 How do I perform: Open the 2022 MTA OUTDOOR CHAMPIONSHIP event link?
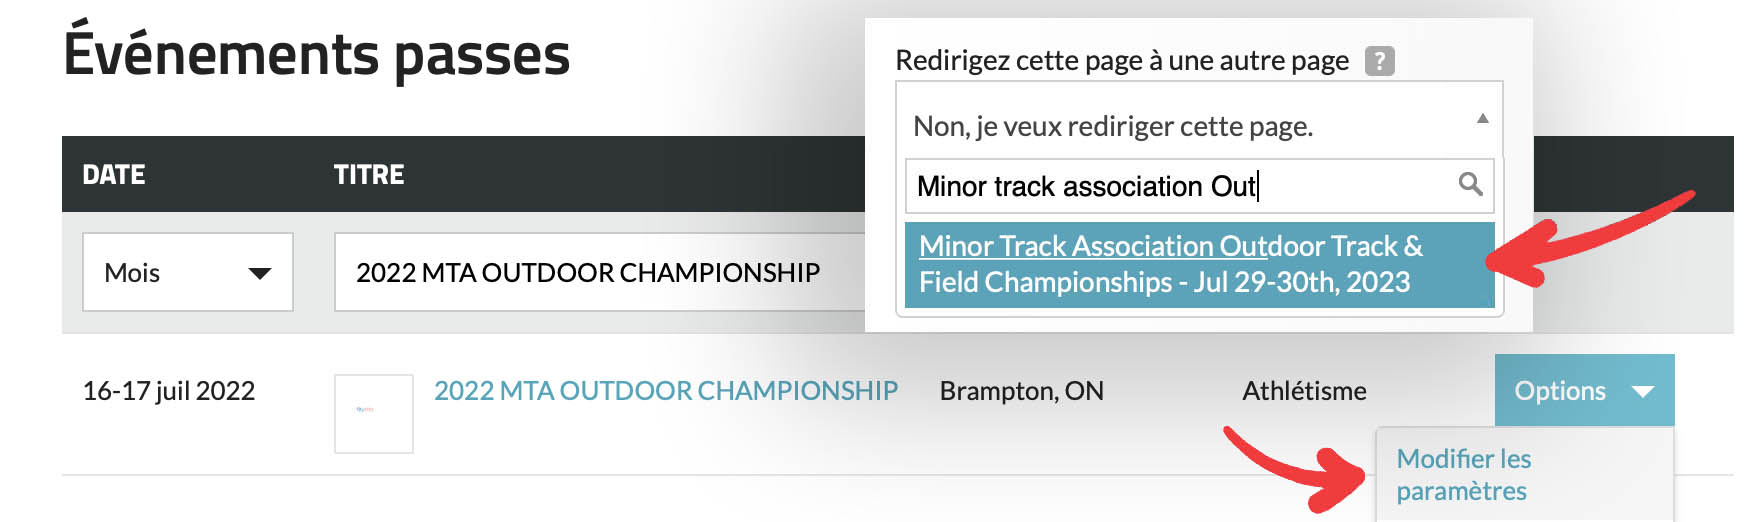click(x=665, y=390)
